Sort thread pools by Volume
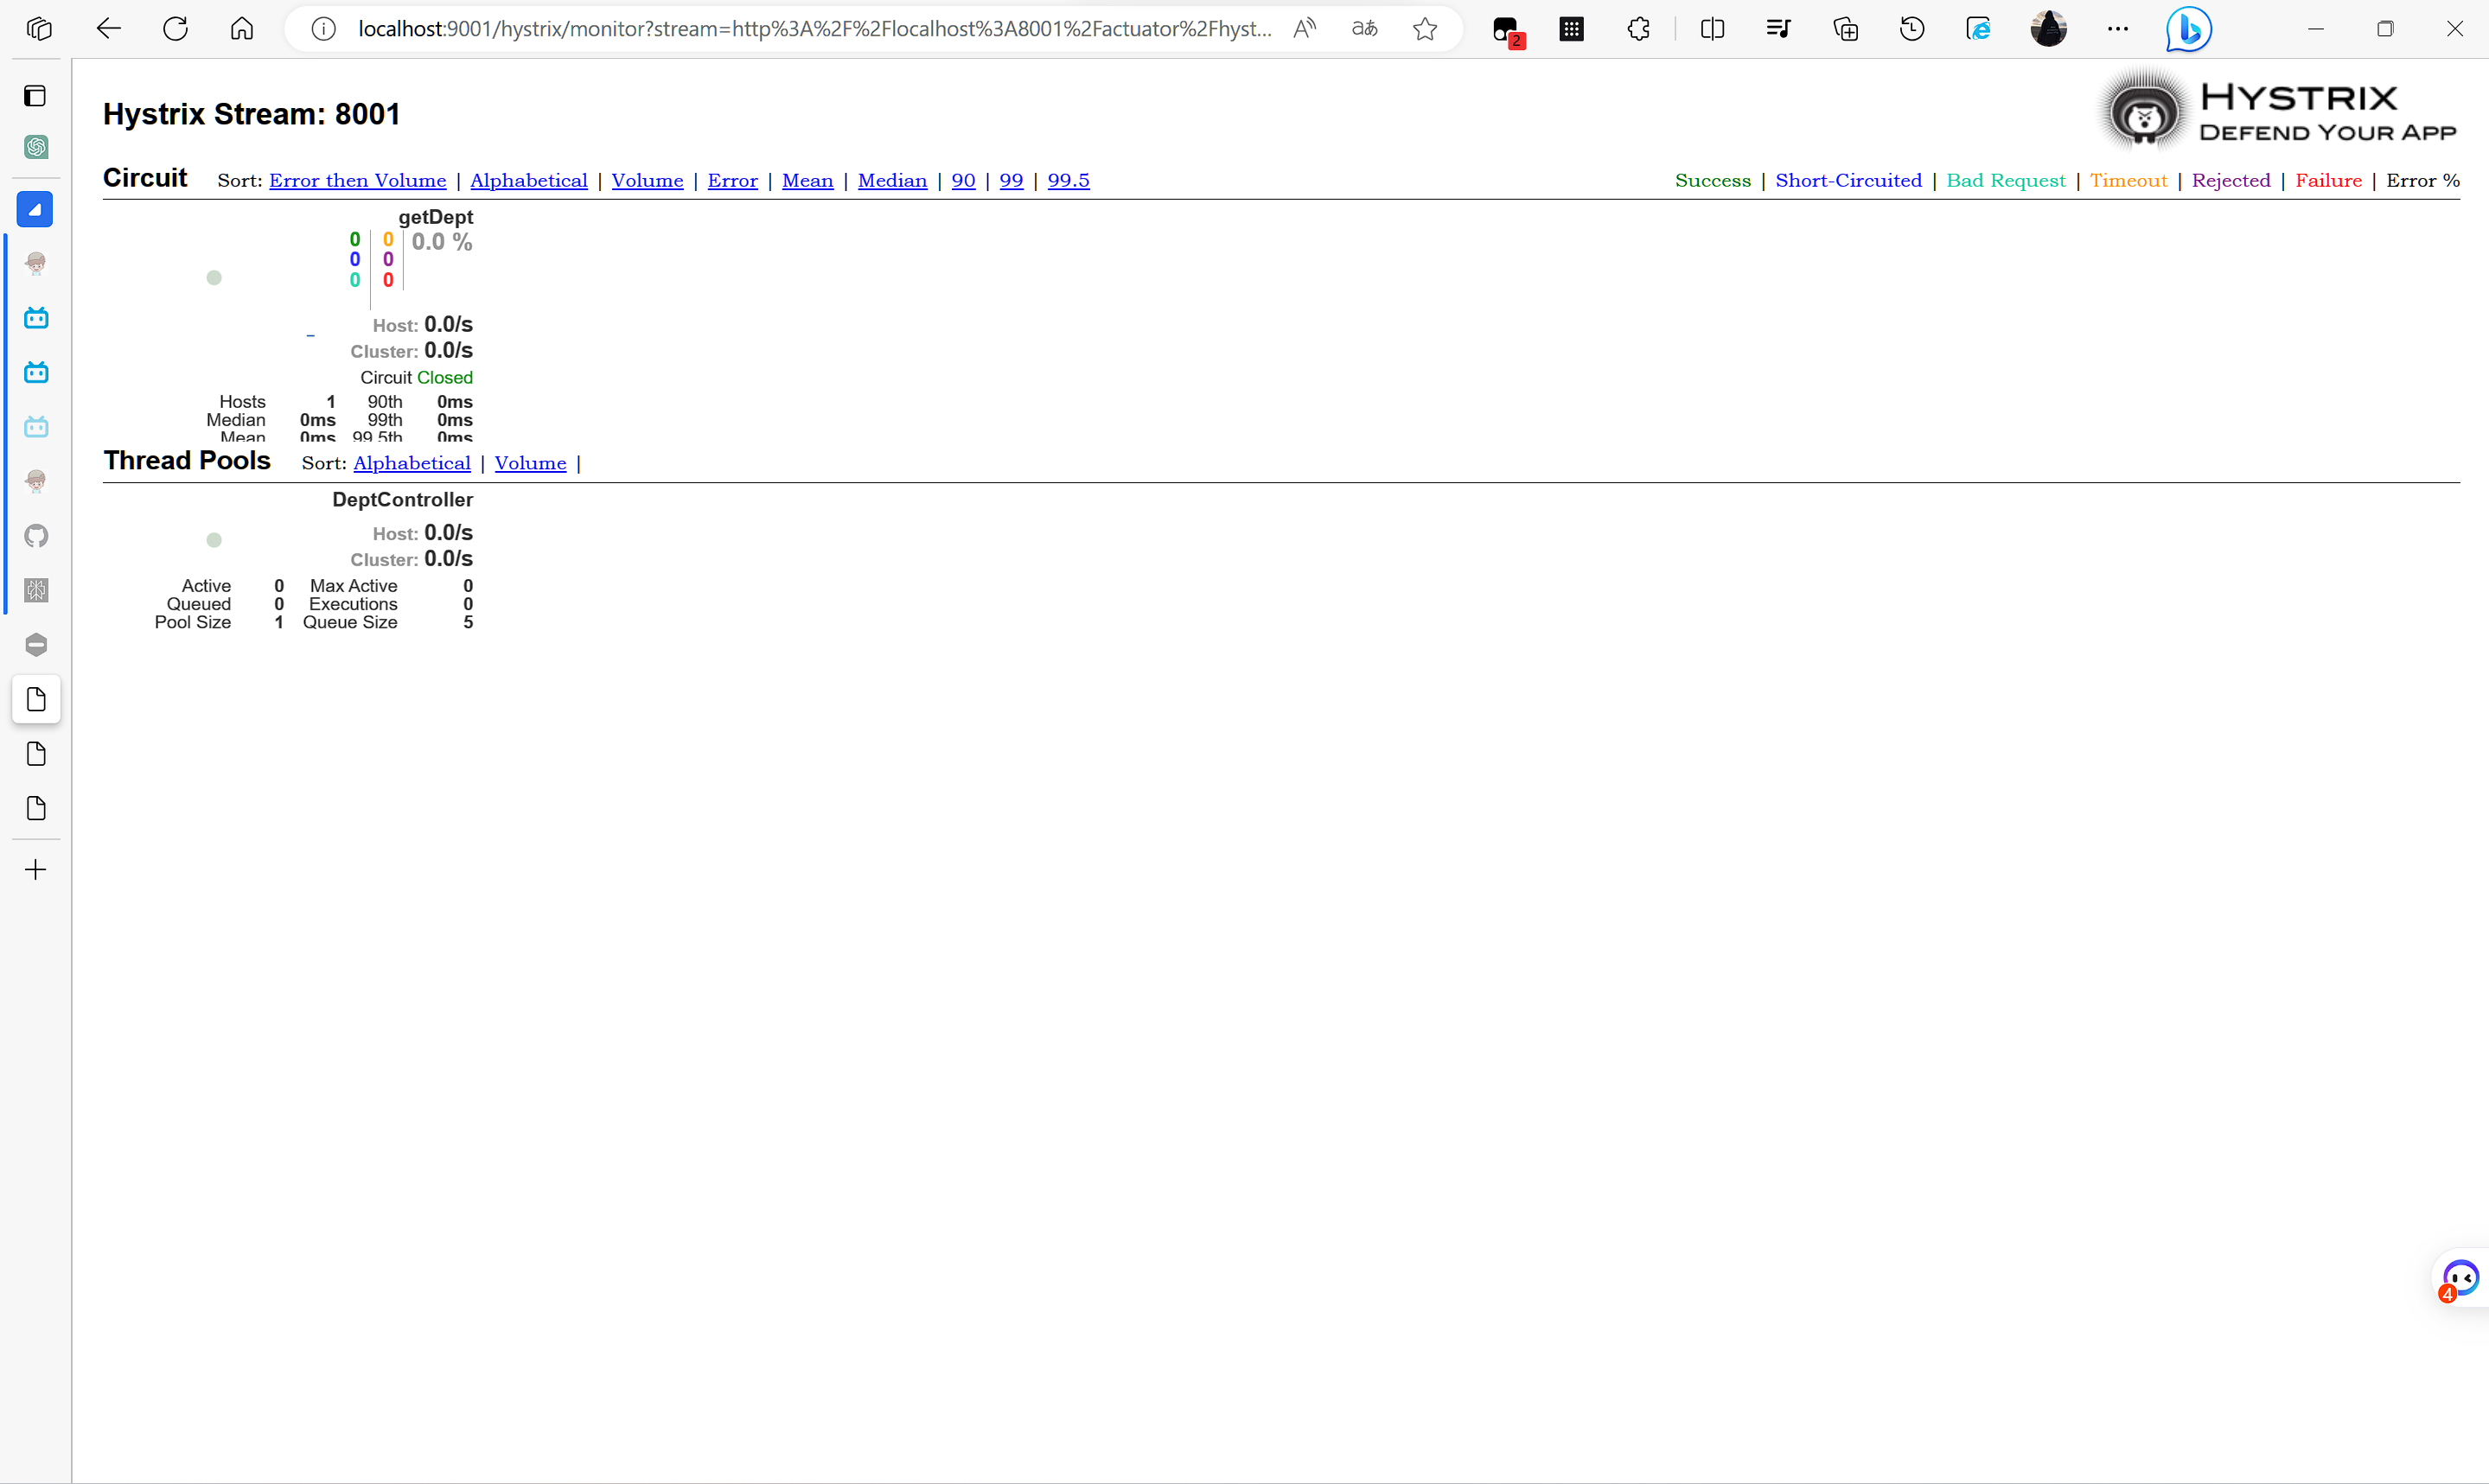Image resolution: width=2489 pixels, height=1484 pixels. (x=530, y=463)
